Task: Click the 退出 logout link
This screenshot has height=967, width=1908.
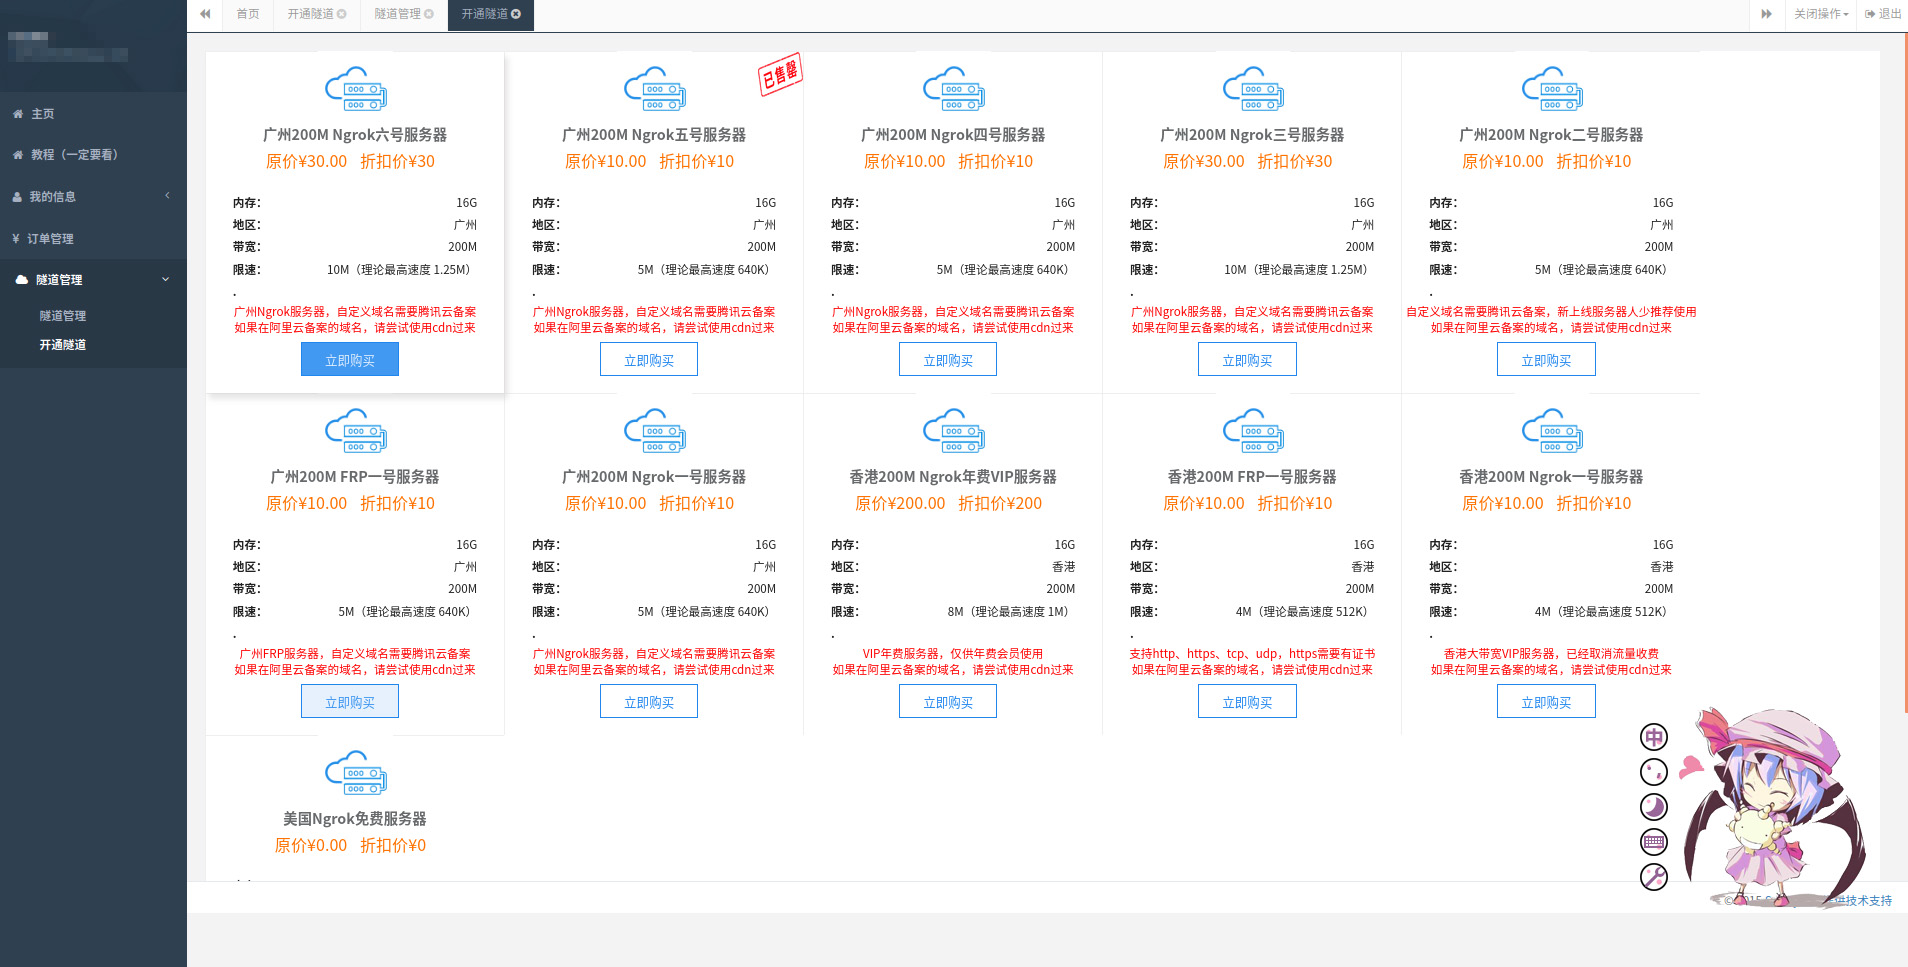Action: click(1883, 14)
